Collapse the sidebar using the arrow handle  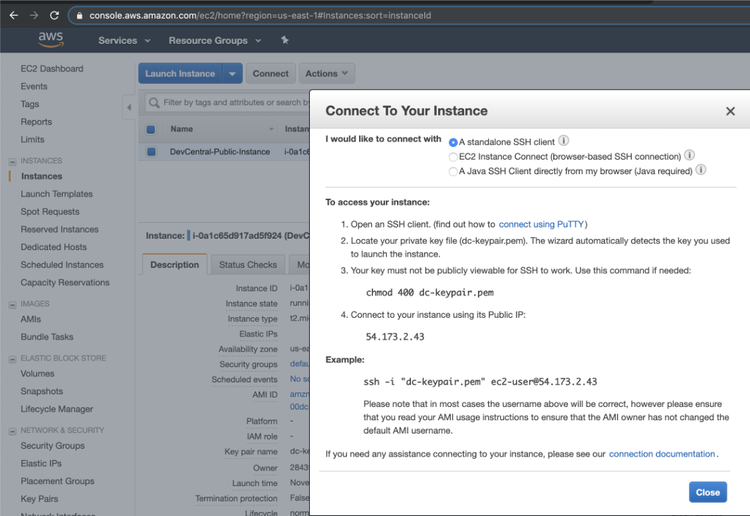129,106
